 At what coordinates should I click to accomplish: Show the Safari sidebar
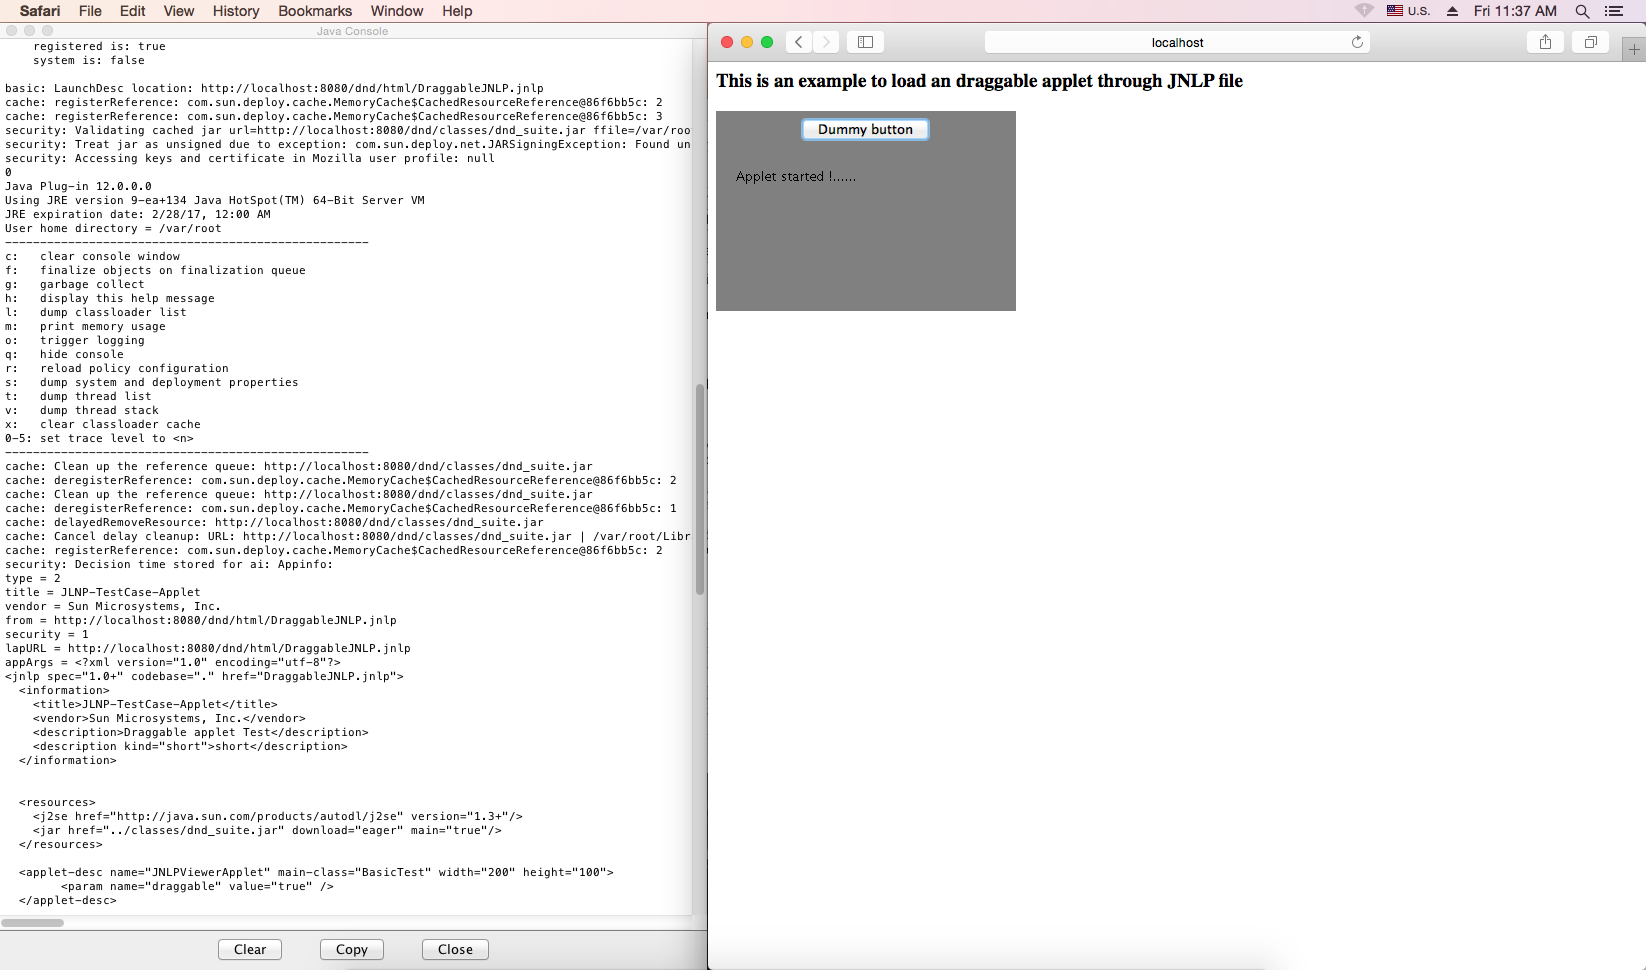click(x=865, y=42)
